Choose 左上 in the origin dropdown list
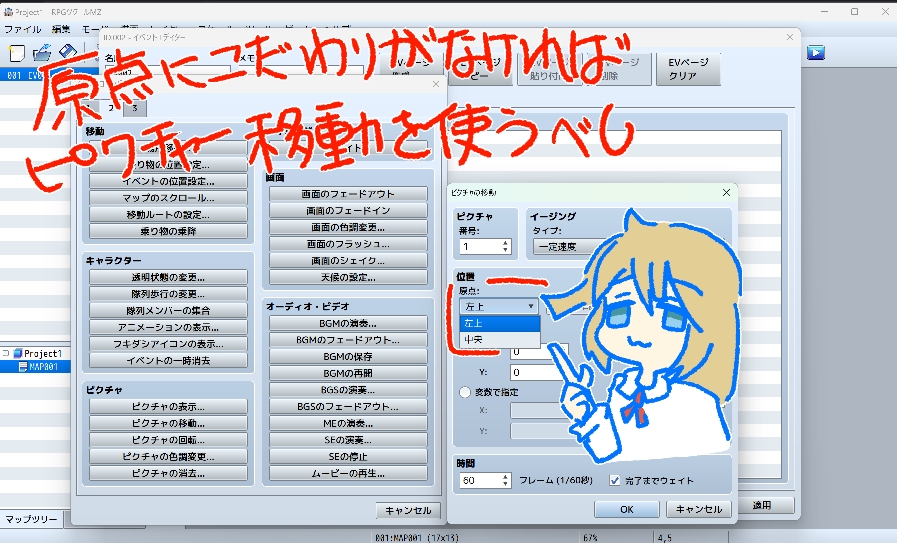Image resolution: width=897 pixels, height=543 pixels. coord(499,323)
